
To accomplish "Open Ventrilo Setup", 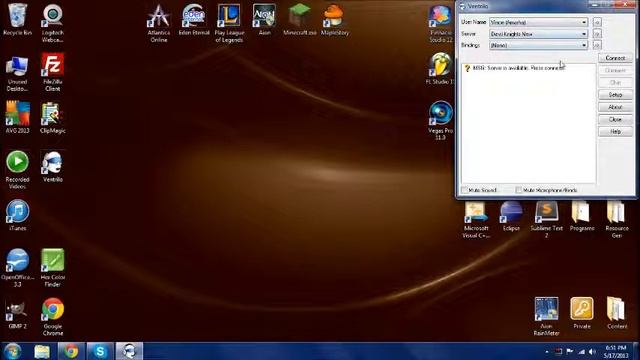I will pyautogui.click(x=615, y=95).
